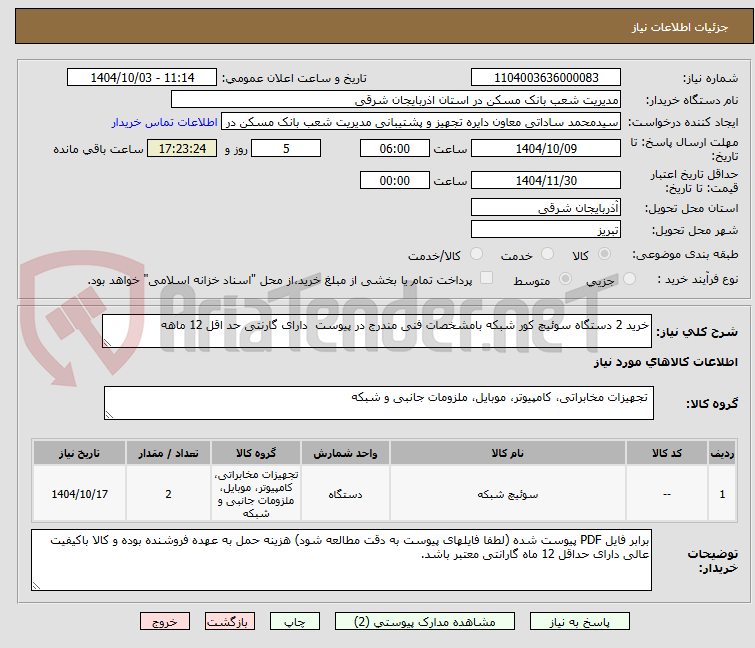The height and width of the screenshot is (648, 755).
Task: Open the اطلاعات تماس خریدار link
Action: click(x=165, y=122)
